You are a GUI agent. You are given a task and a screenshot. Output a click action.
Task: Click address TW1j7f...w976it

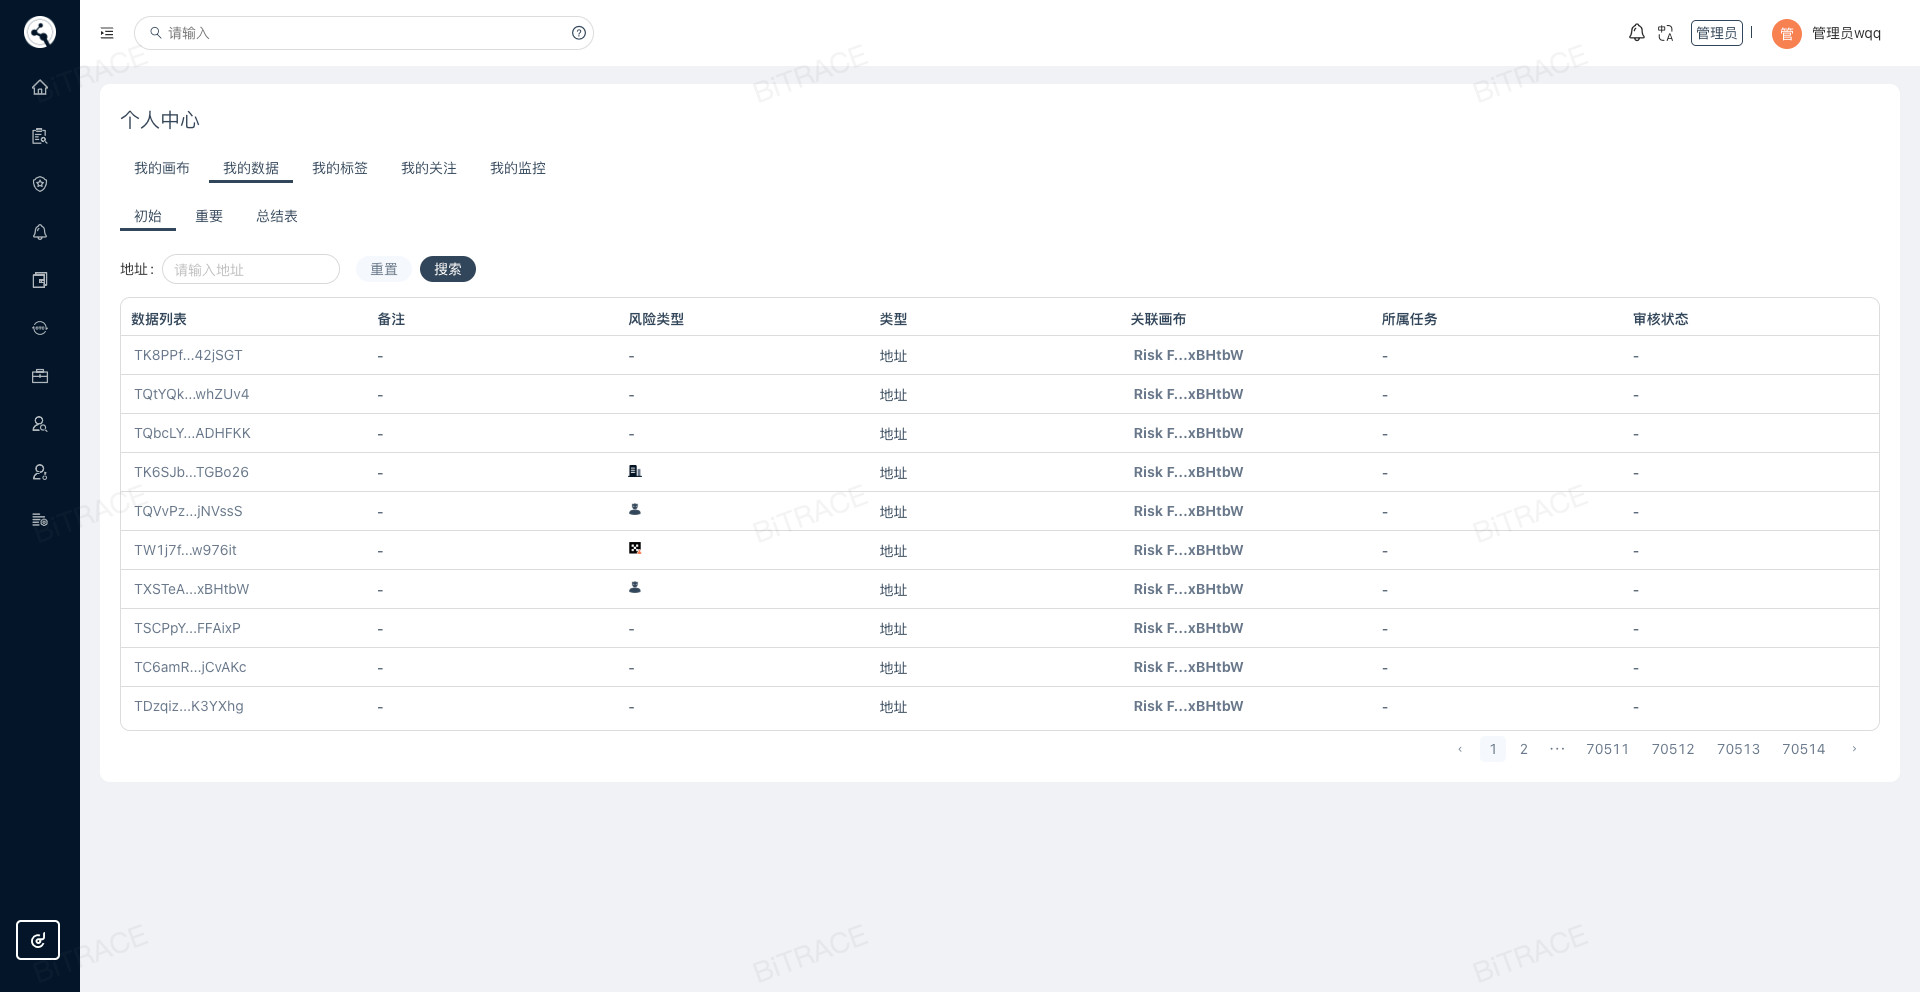tap(185, 550)
